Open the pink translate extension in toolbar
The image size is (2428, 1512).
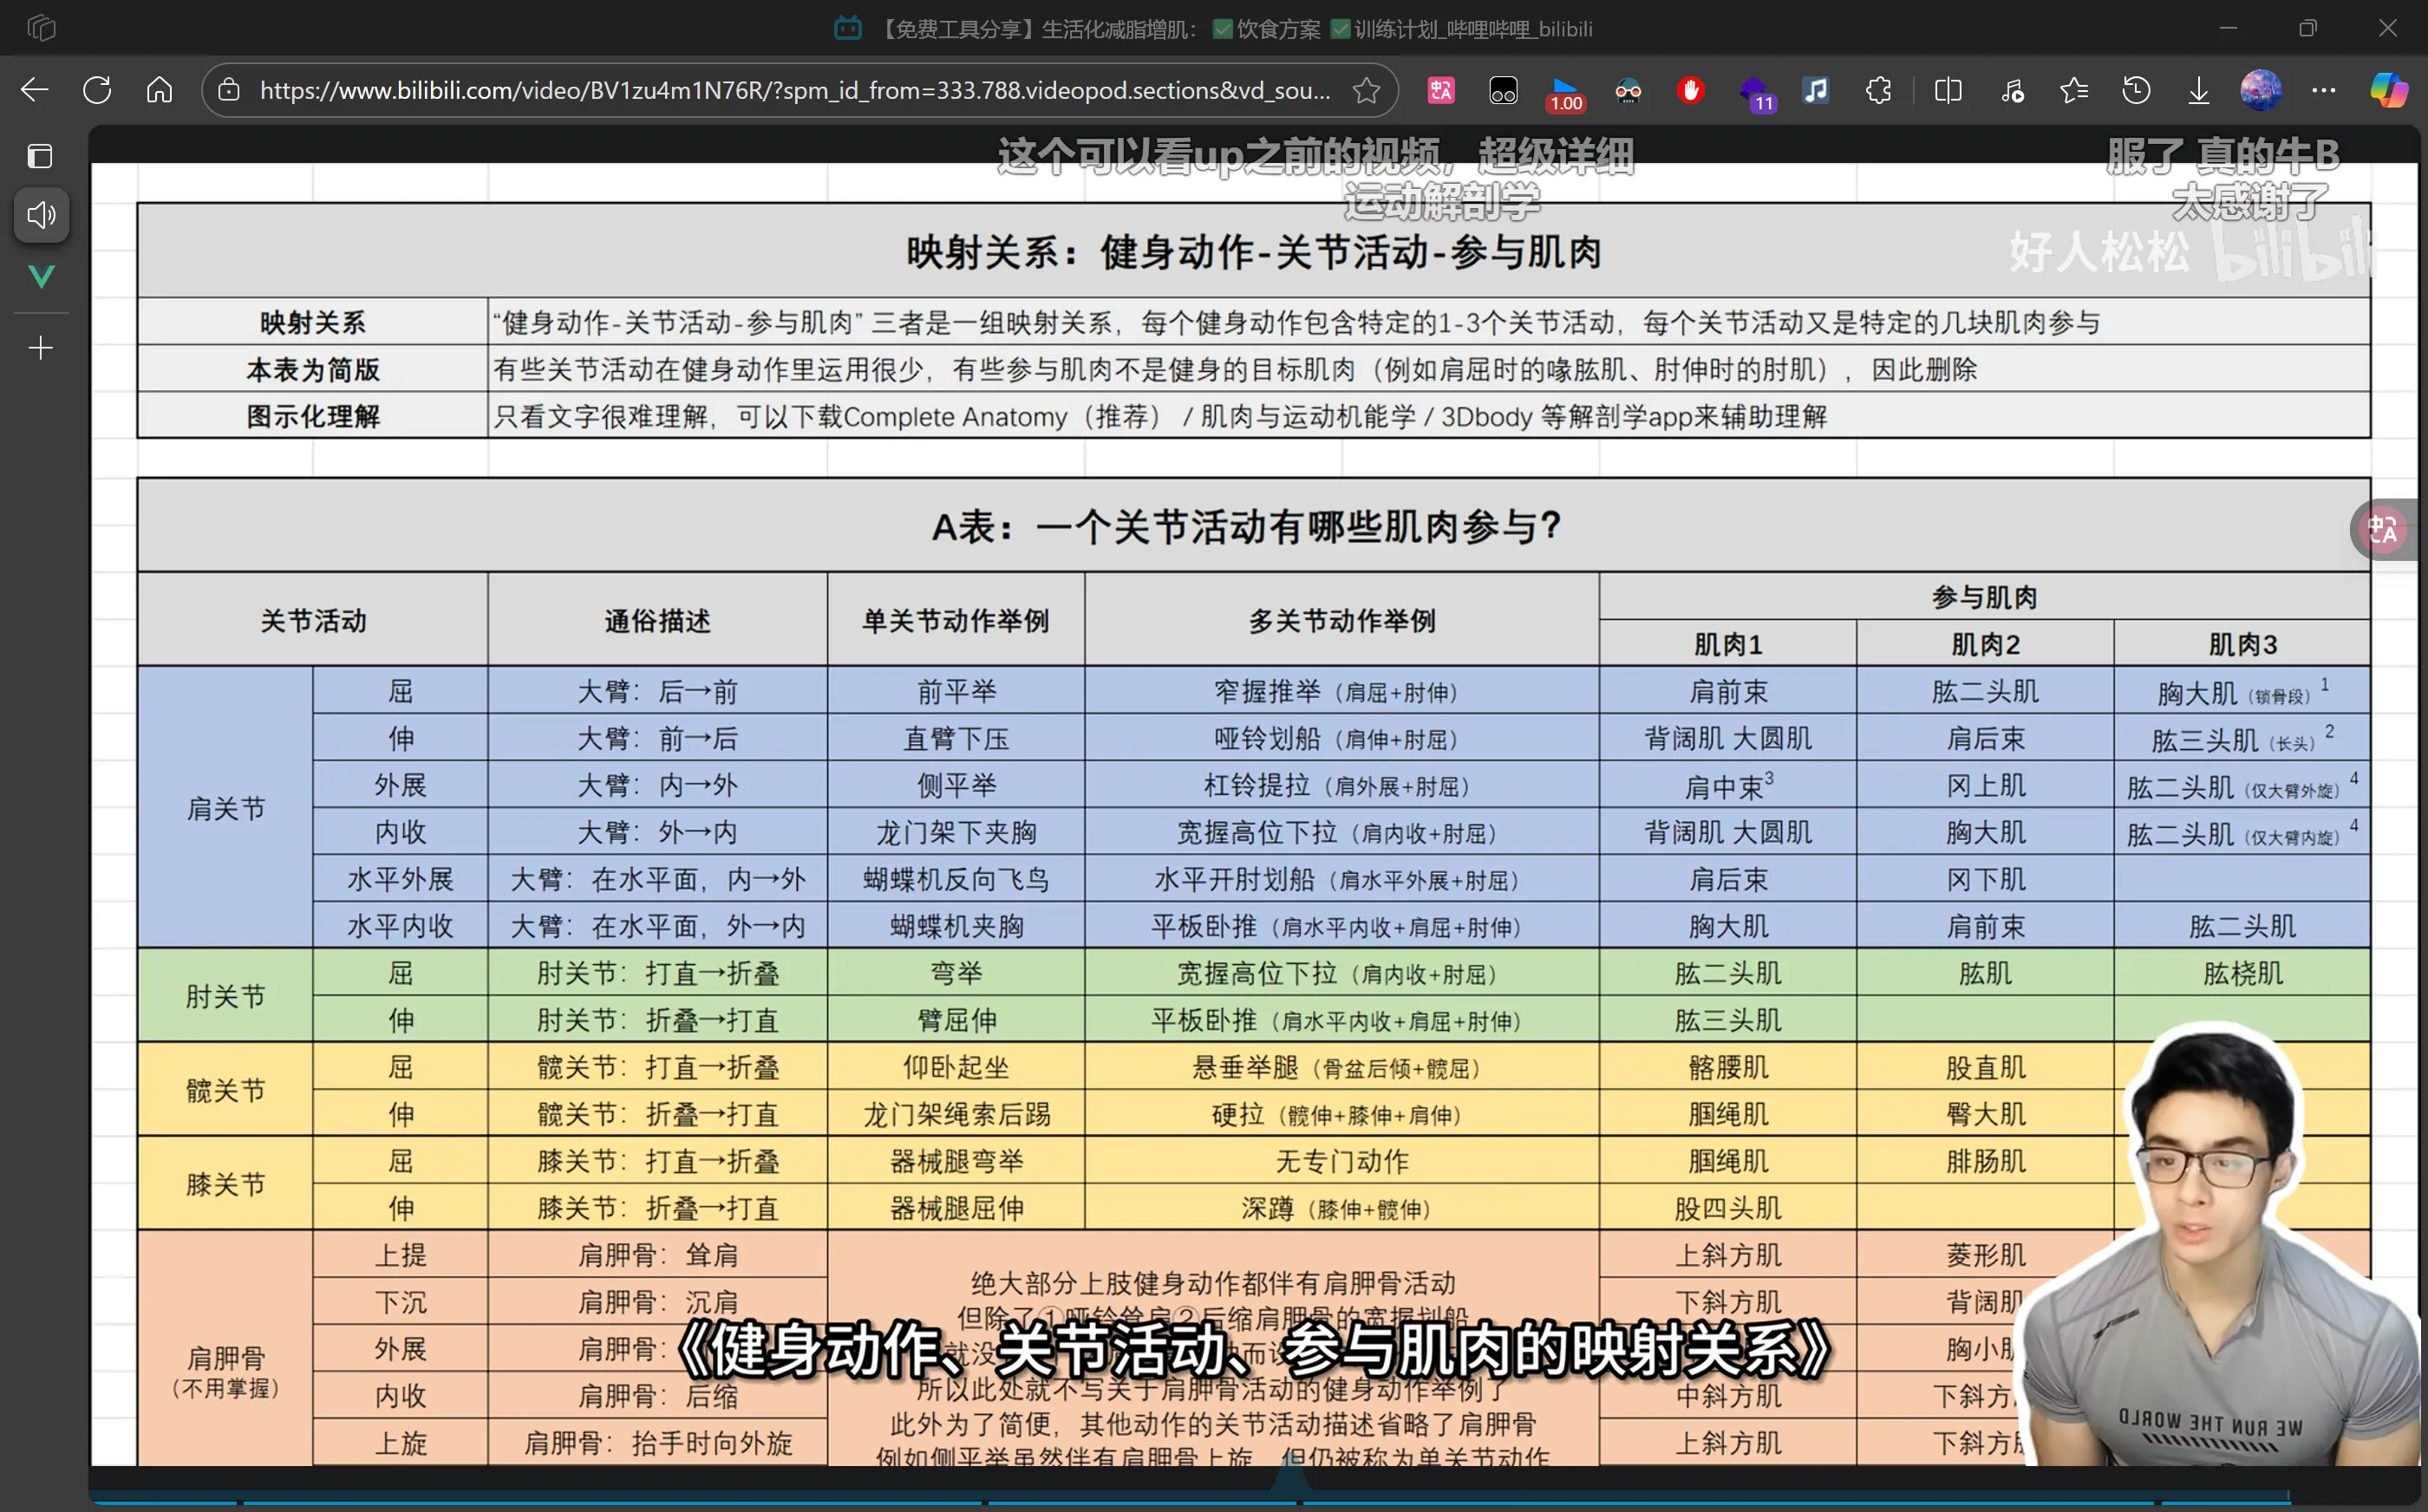click(x=1441, y=90)
